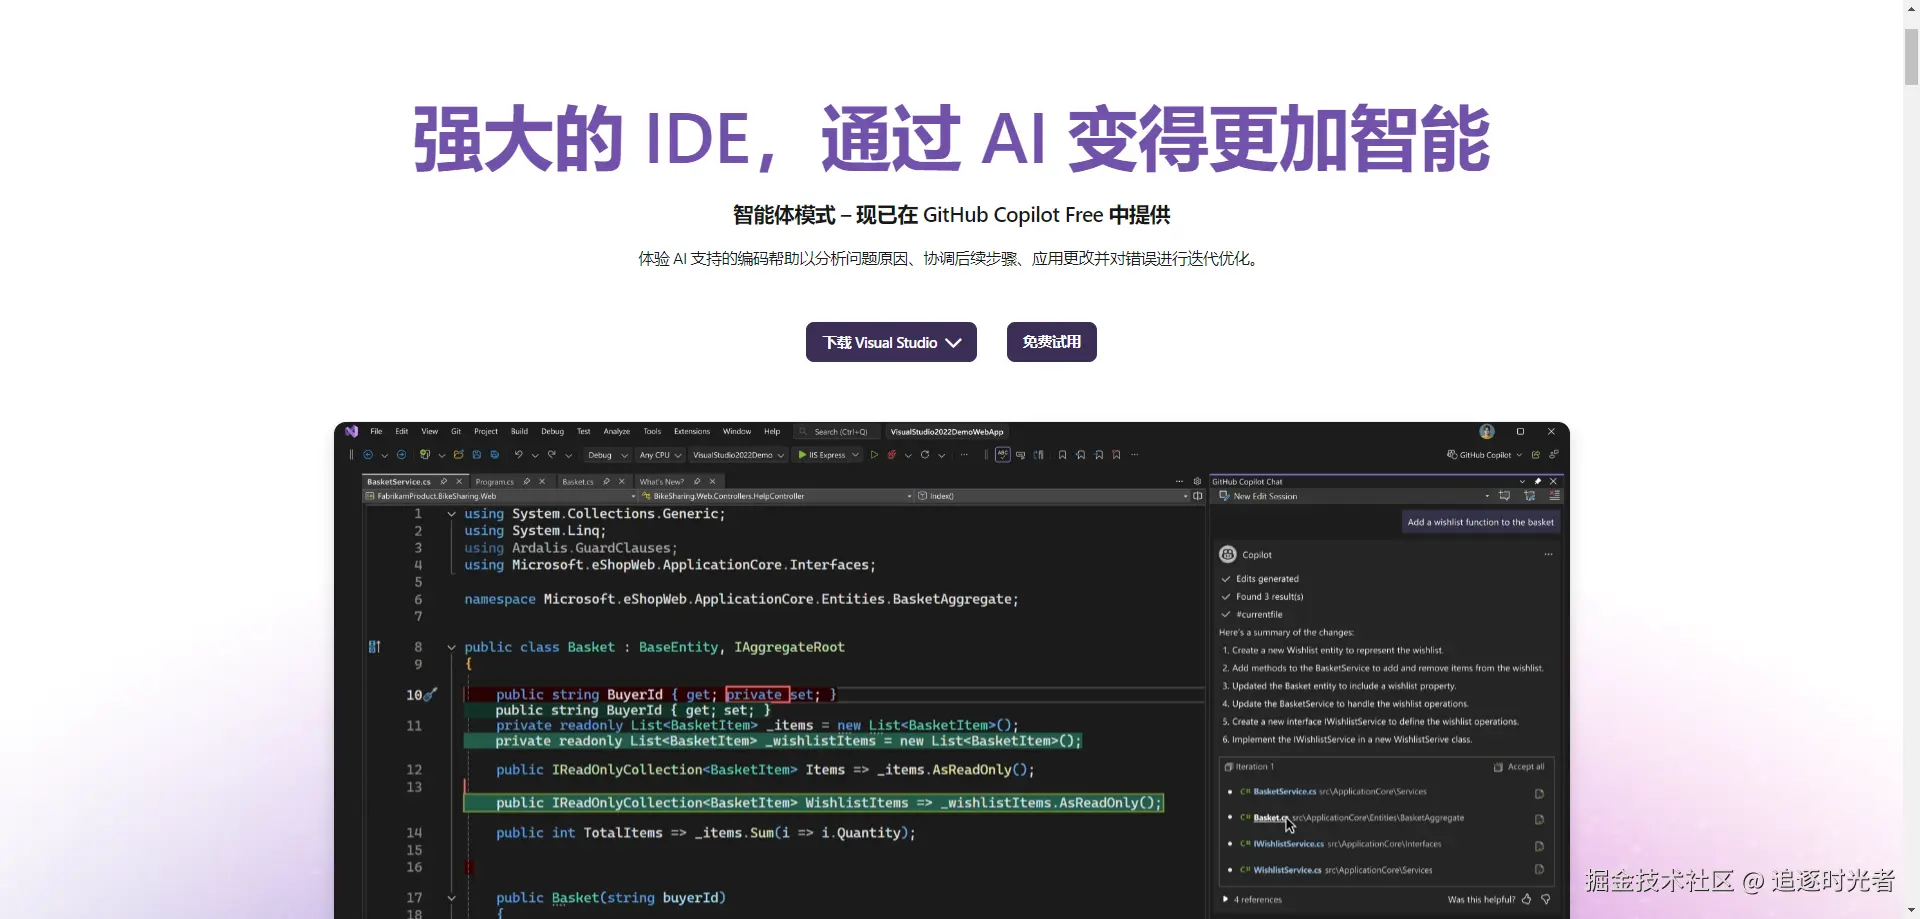
Task: Open the Extensions menu
Action: (x=692, y=432)
